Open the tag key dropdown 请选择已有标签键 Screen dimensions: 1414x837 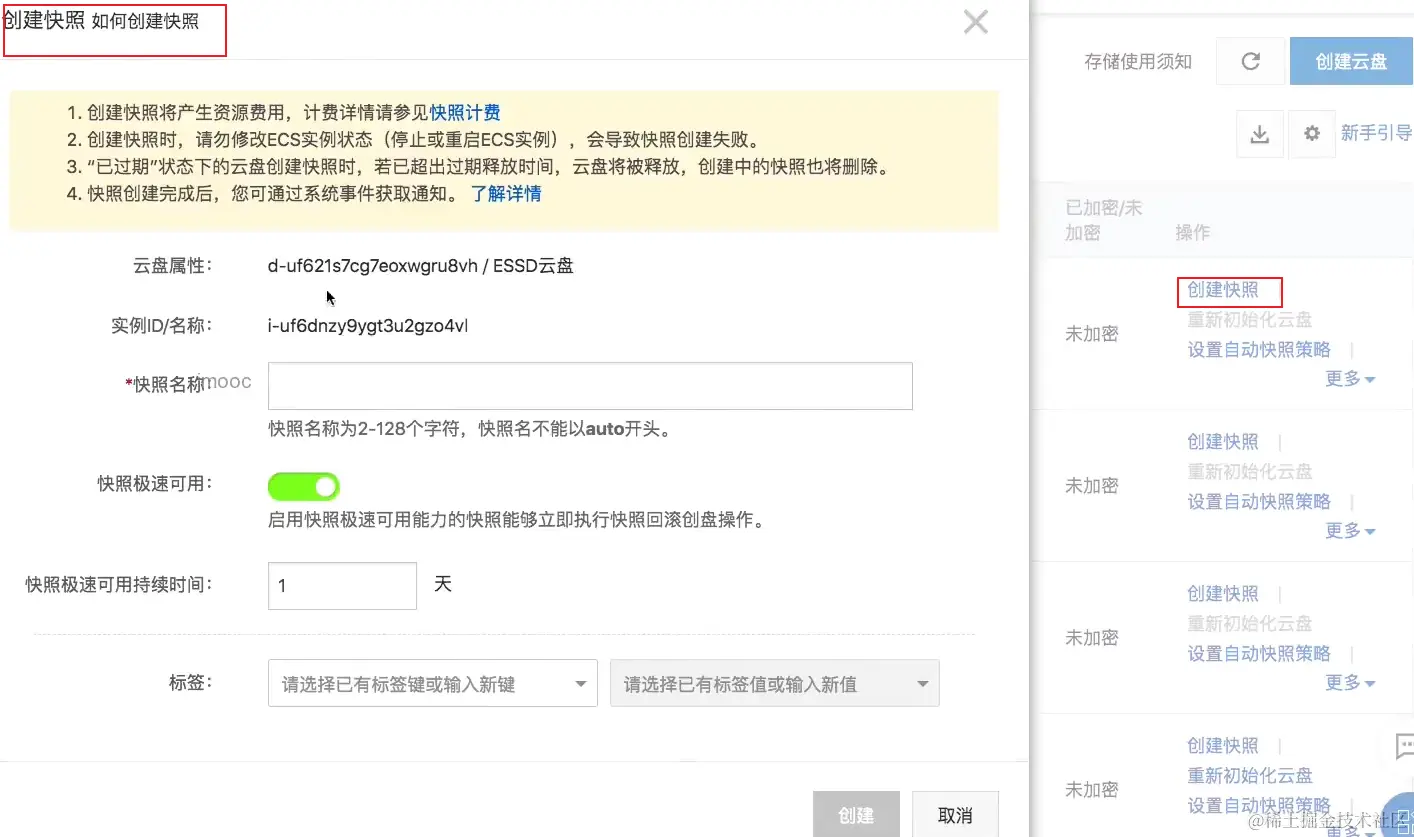tap(432, 683)
